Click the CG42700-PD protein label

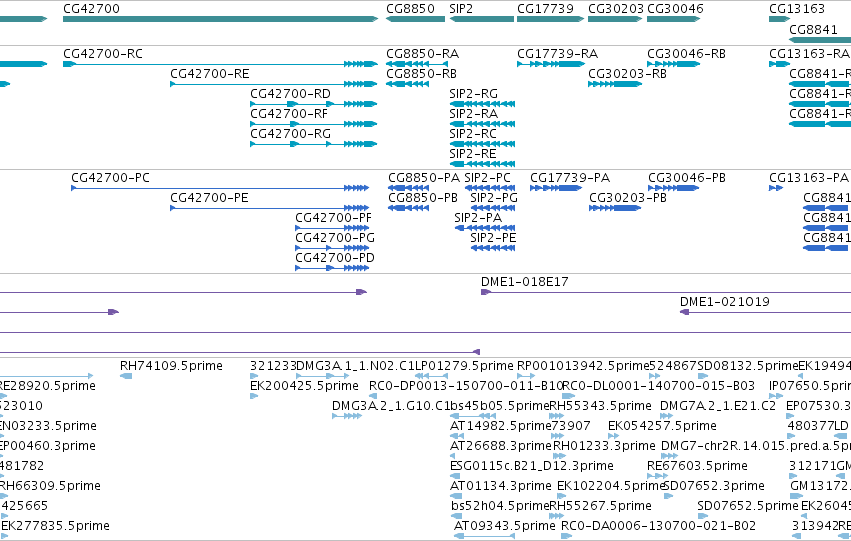335,258
